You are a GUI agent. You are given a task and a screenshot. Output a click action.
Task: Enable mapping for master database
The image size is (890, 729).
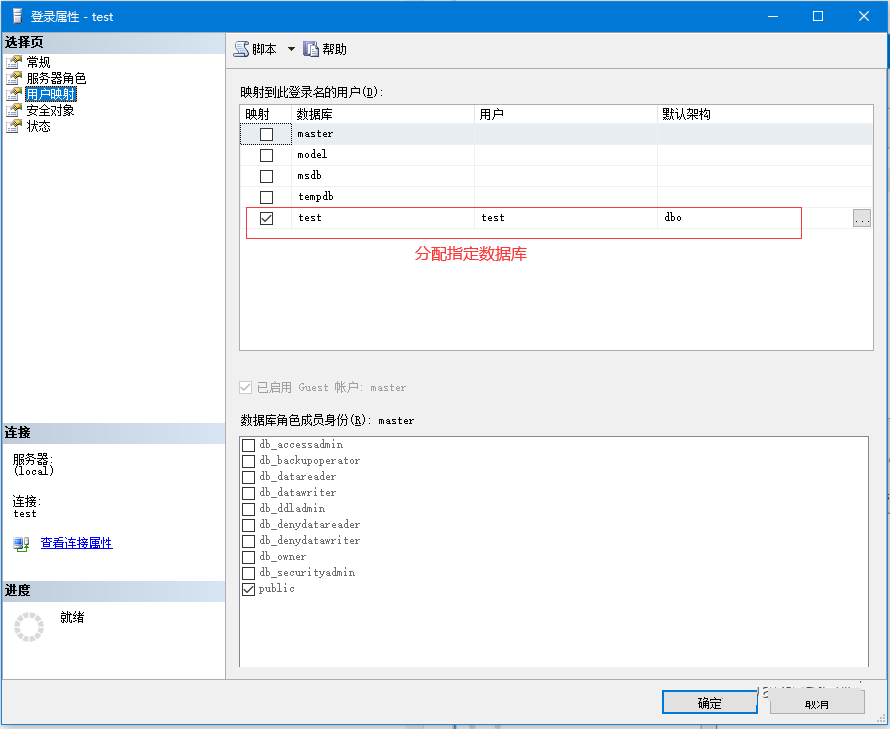click(x=266, y=134)
